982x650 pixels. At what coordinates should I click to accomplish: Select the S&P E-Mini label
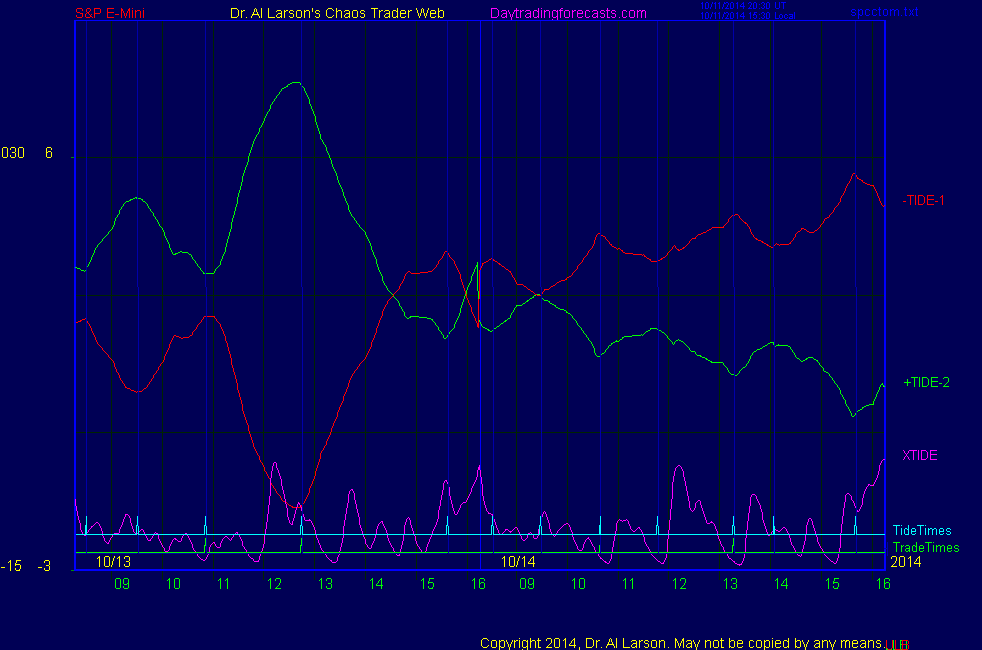tap(110, 13)
